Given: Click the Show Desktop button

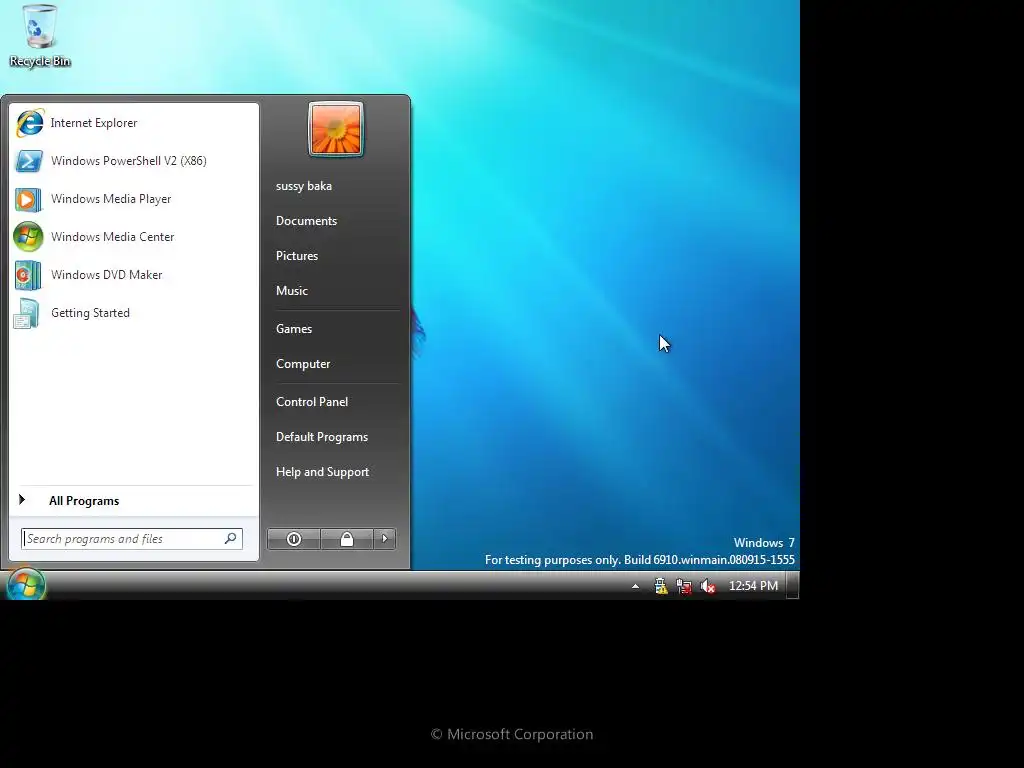Looking at the screenshot, I should 793,585.
